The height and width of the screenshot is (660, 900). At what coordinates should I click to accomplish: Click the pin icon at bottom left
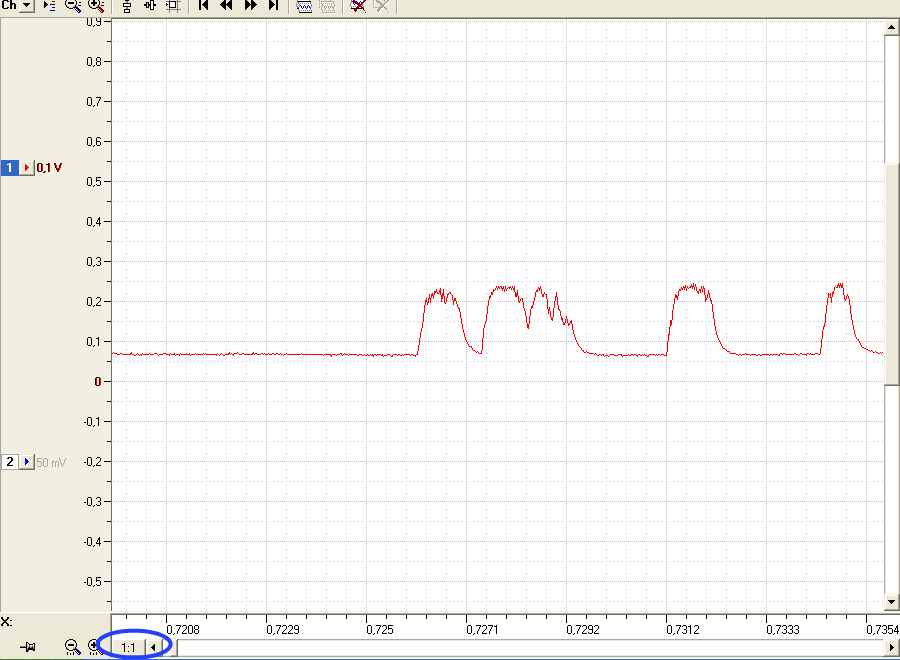point(28,647)
